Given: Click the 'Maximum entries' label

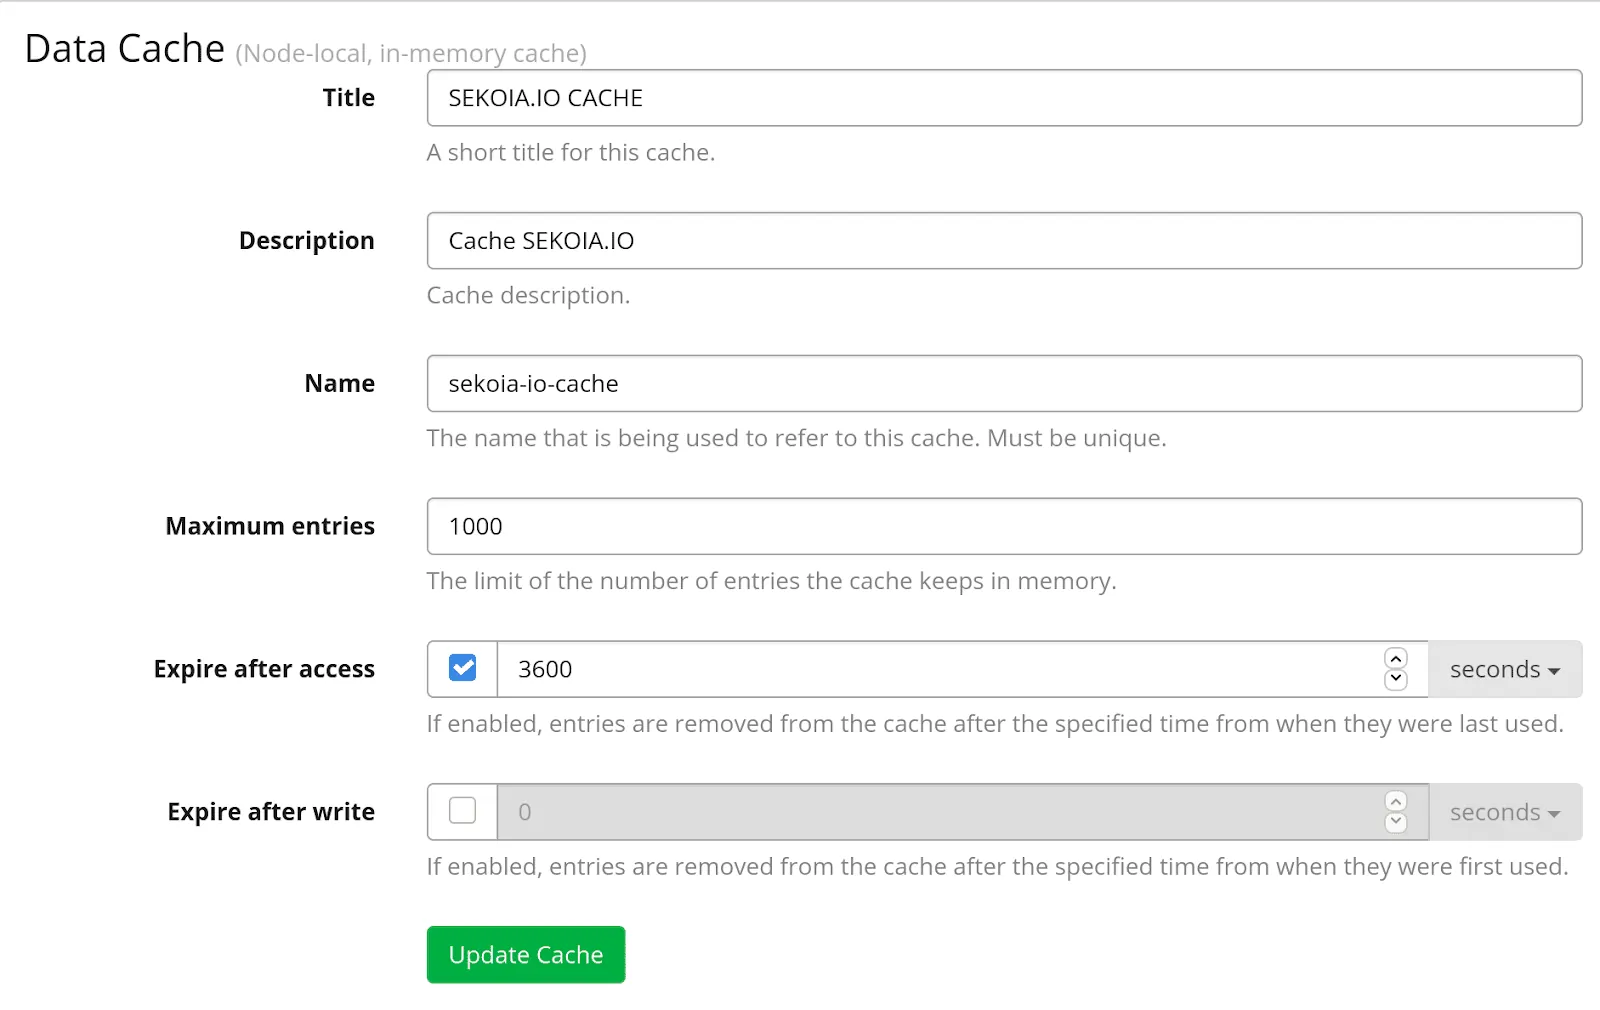Looking at the screenshot, I should click(270, 527).
